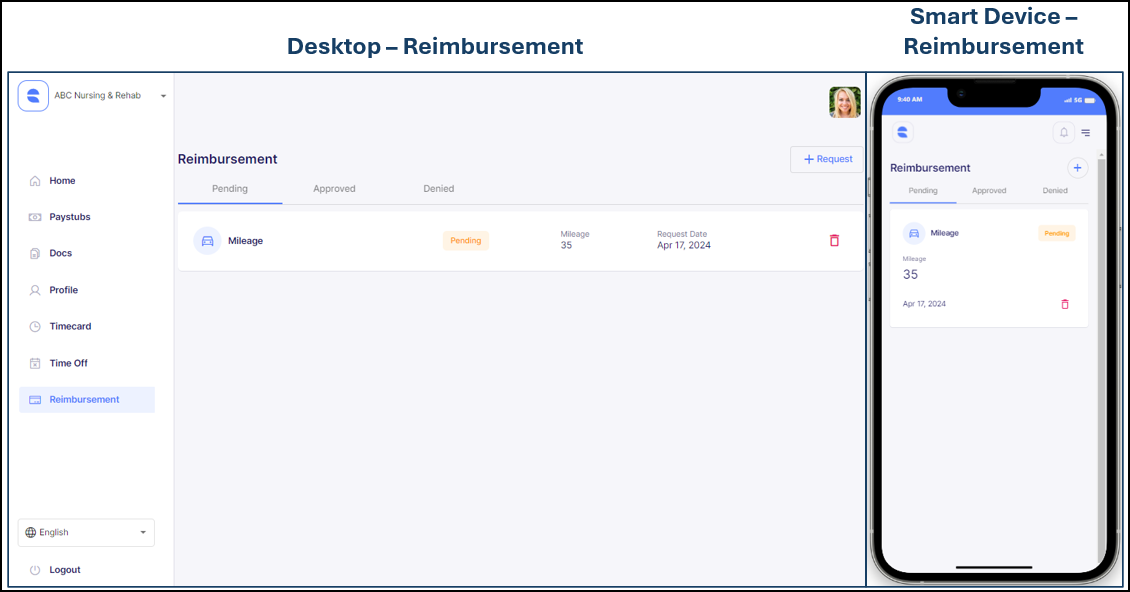1130x592 pixels.
Task: Open the user profile avatar photo
Action: (x=844, y=102)
